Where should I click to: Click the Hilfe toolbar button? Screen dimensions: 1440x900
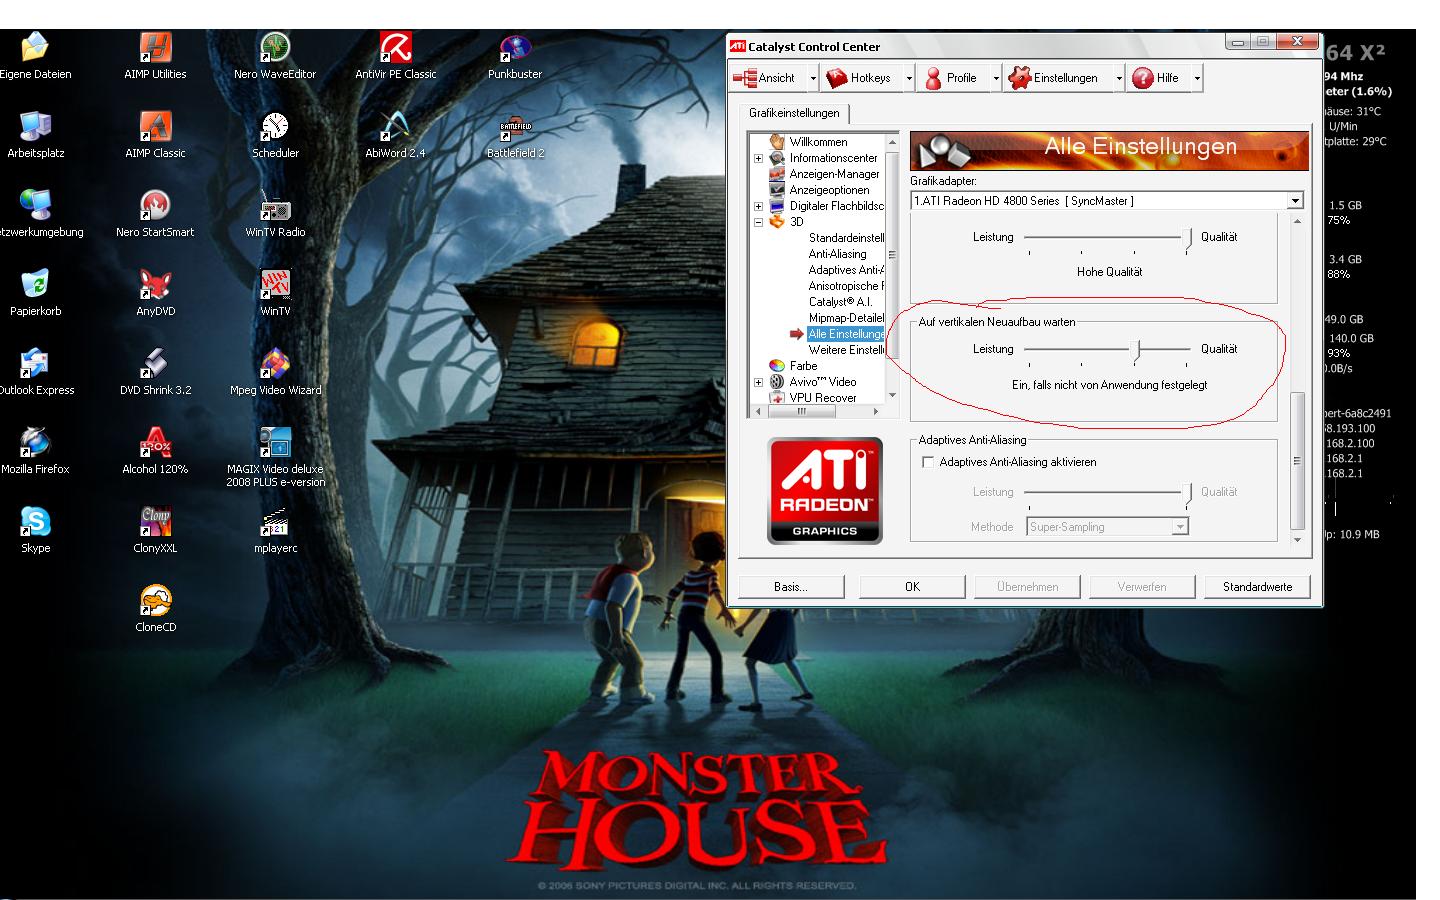[x=1158, y=78]
